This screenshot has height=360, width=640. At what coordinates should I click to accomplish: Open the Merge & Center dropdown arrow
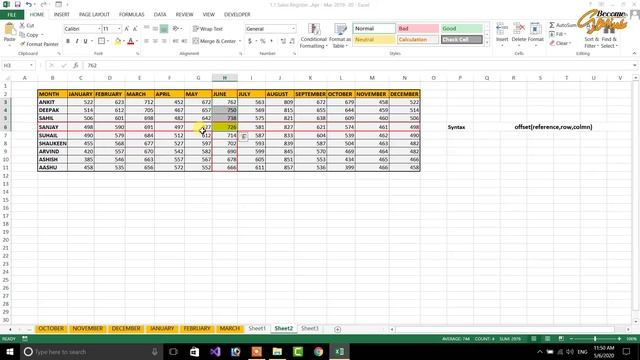click(x=240, y=41)
